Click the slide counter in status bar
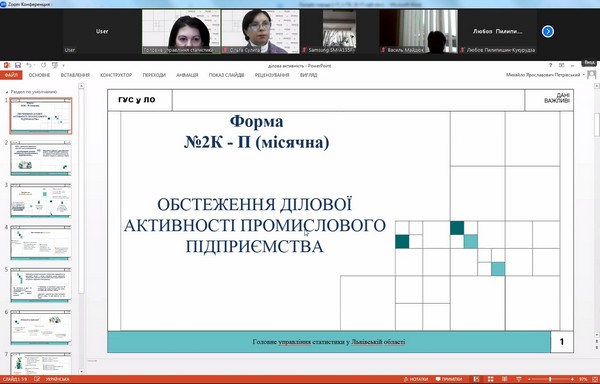Viewport: 600px width, 384px height. (x=15, y=379)
